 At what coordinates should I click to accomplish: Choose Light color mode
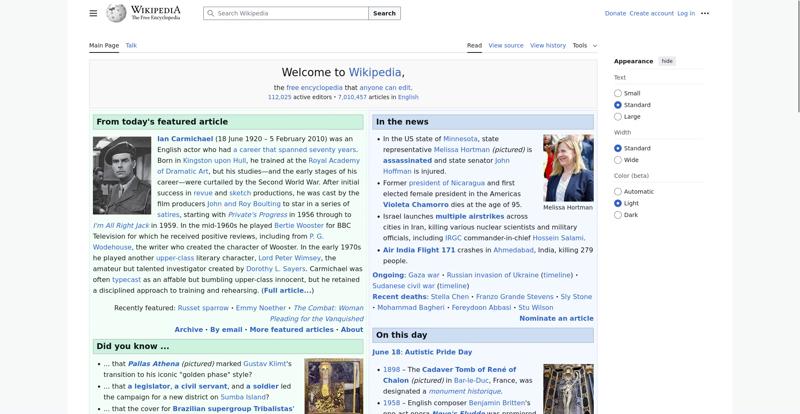point(618,203)
